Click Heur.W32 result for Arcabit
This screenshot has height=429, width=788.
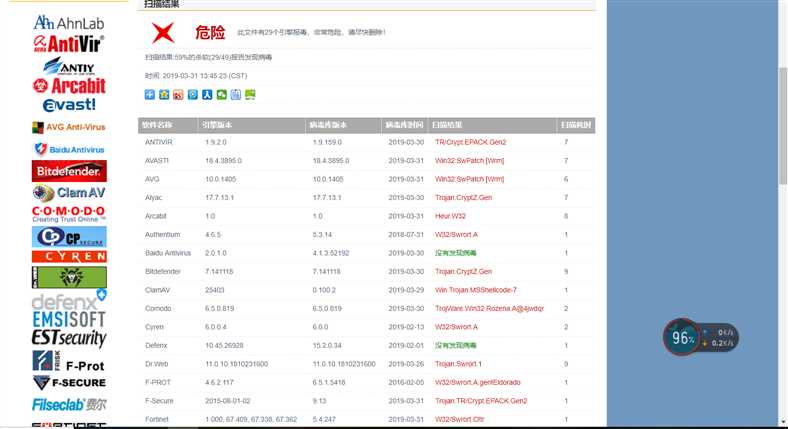pos(450,216)
